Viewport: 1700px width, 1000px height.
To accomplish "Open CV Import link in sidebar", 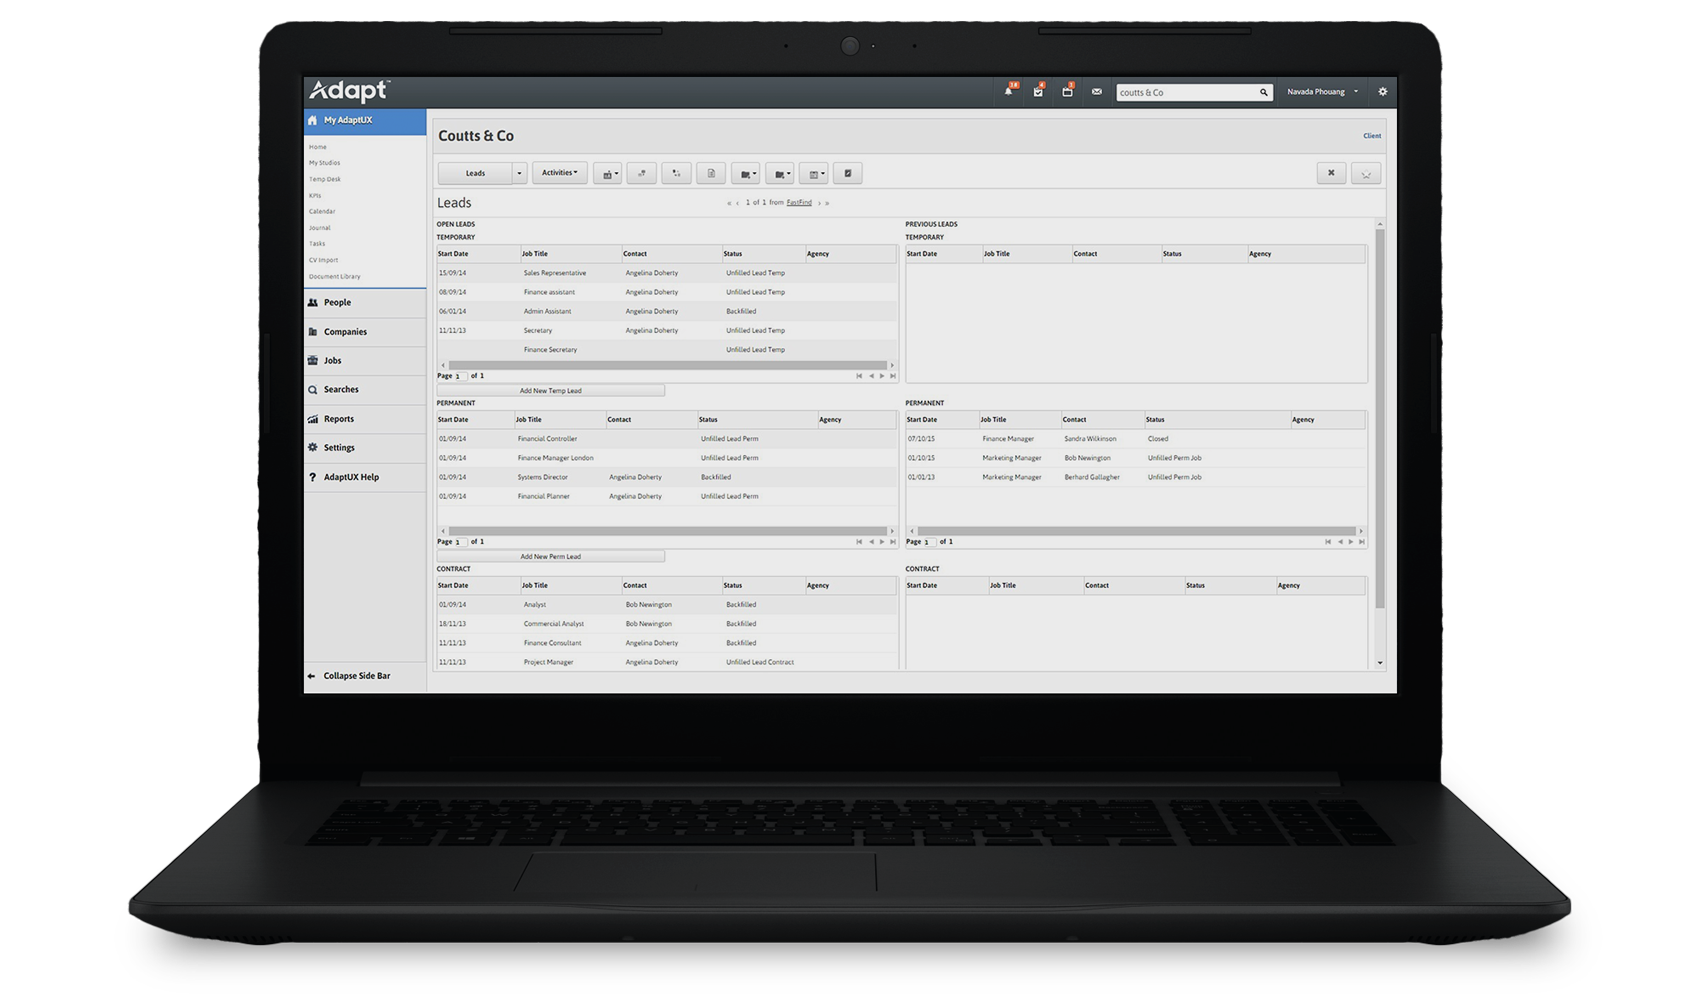I will tap(323, 260).
